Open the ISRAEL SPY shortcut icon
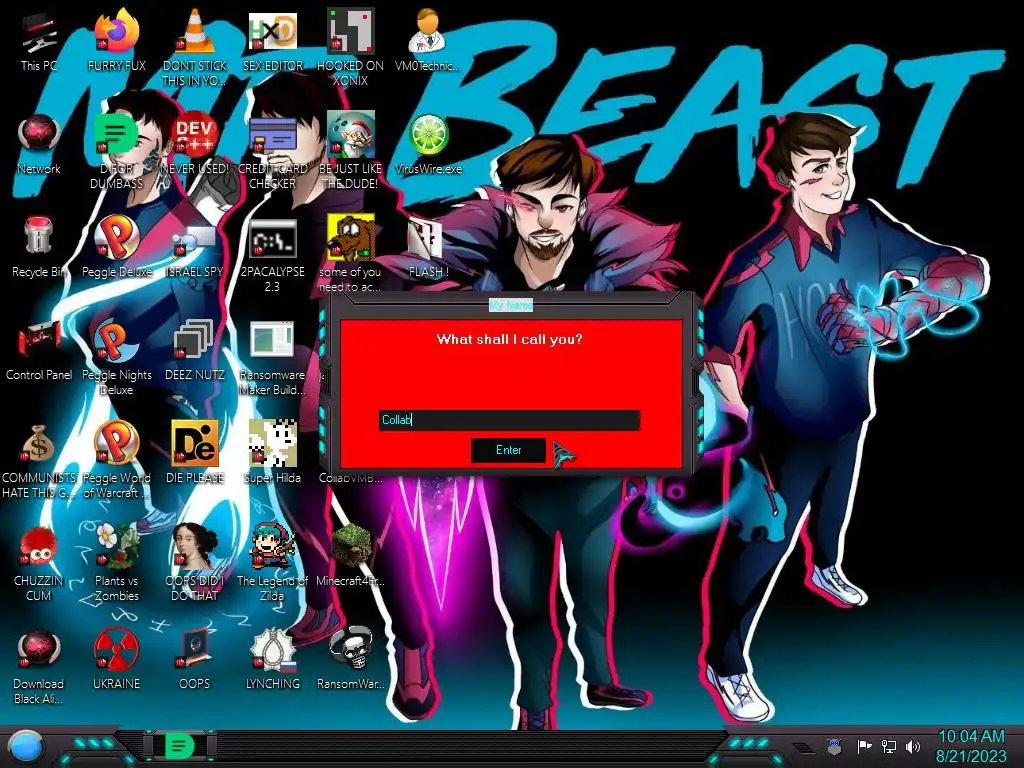Image resolution: width=1024 pixels, height=768 pixels. click(195, 240)
